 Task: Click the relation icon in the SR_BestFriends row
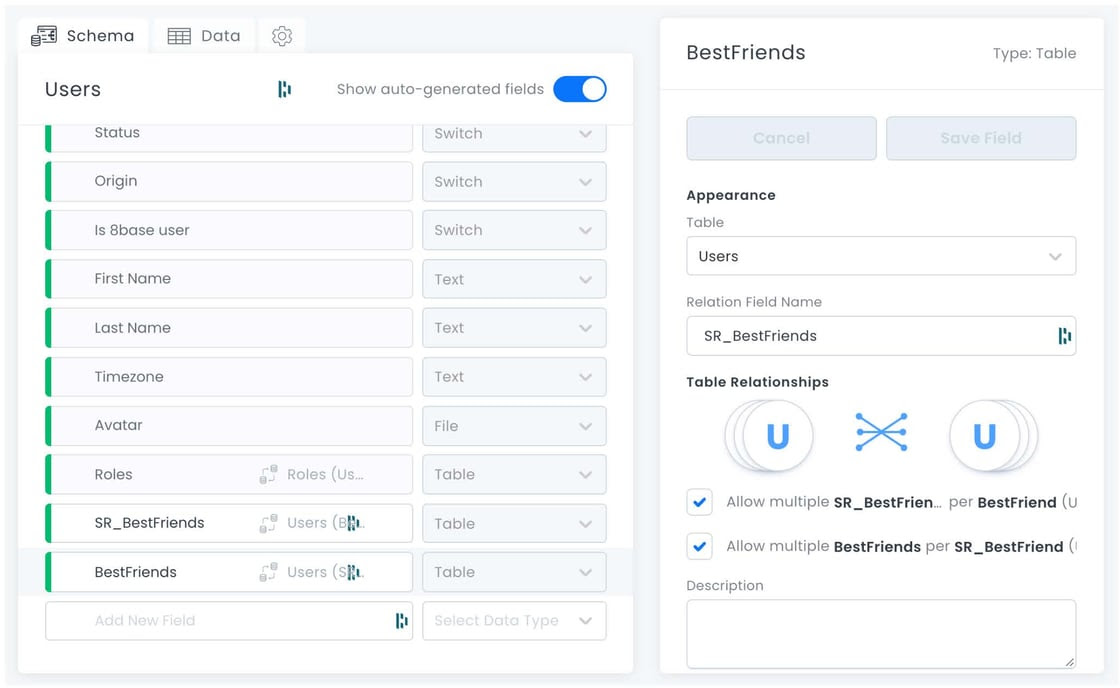pyautogui.click(x=269, y=524)
